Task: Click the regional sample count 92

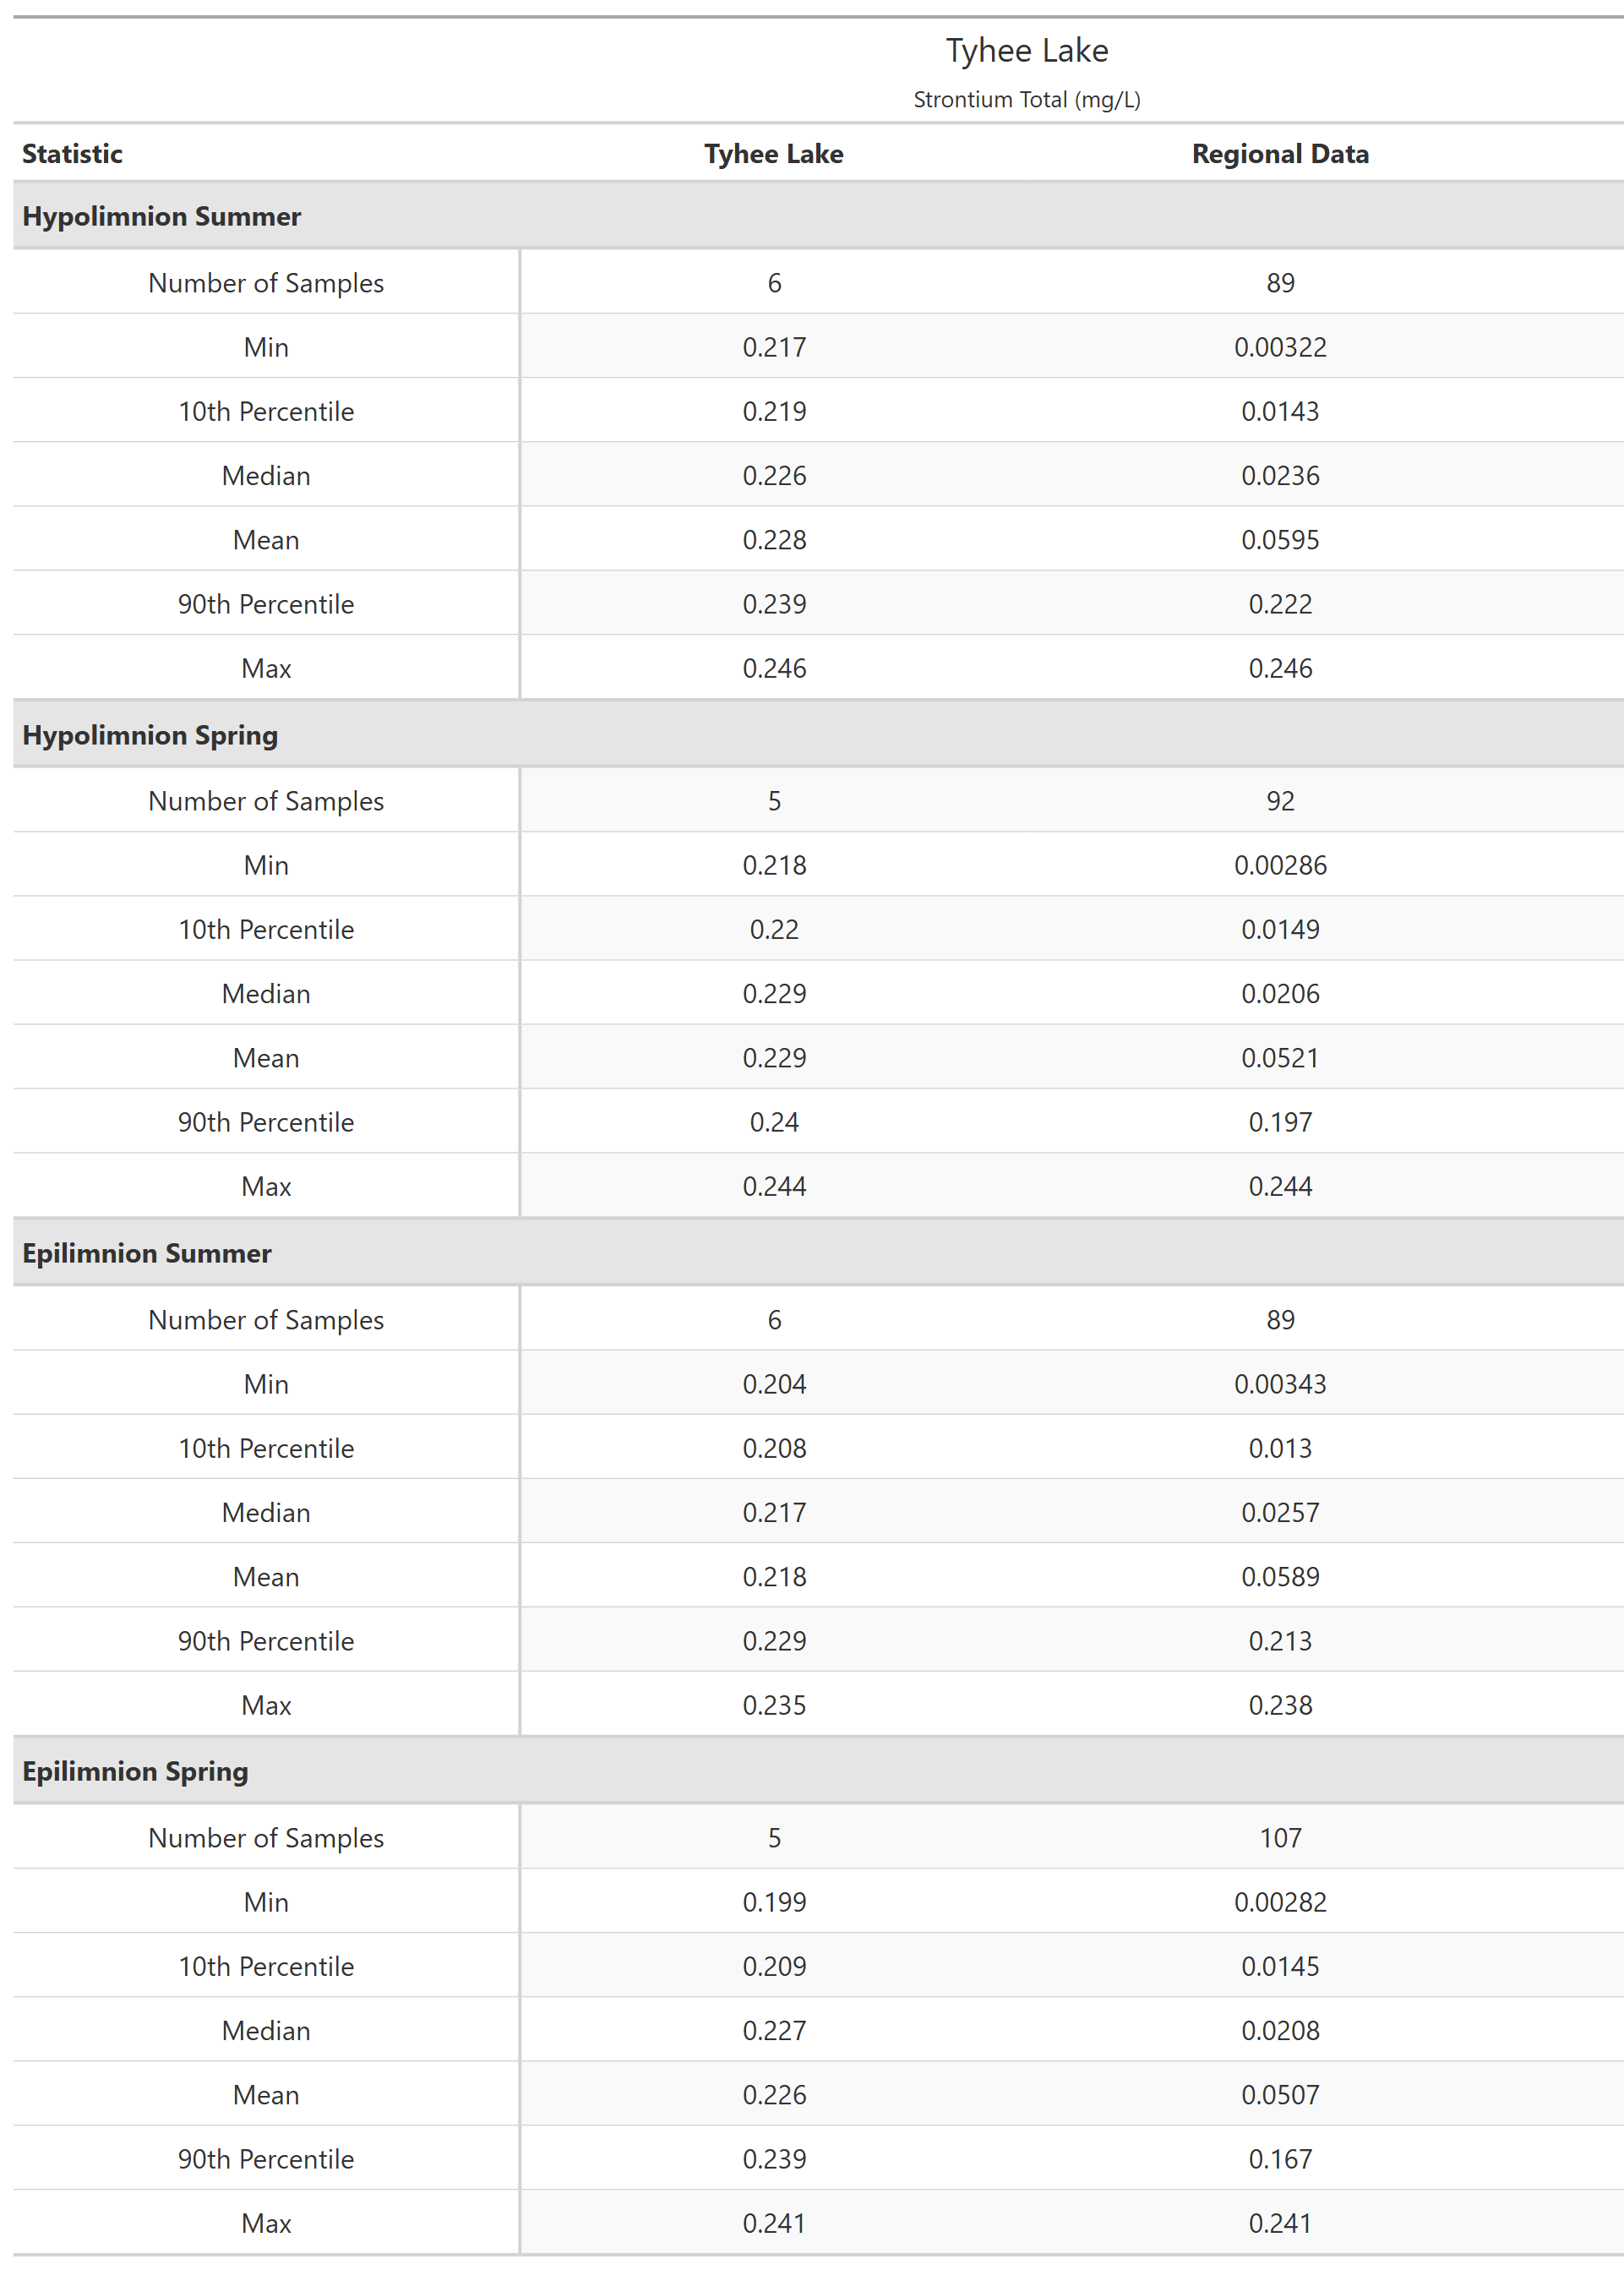Action: (1279, 801)
